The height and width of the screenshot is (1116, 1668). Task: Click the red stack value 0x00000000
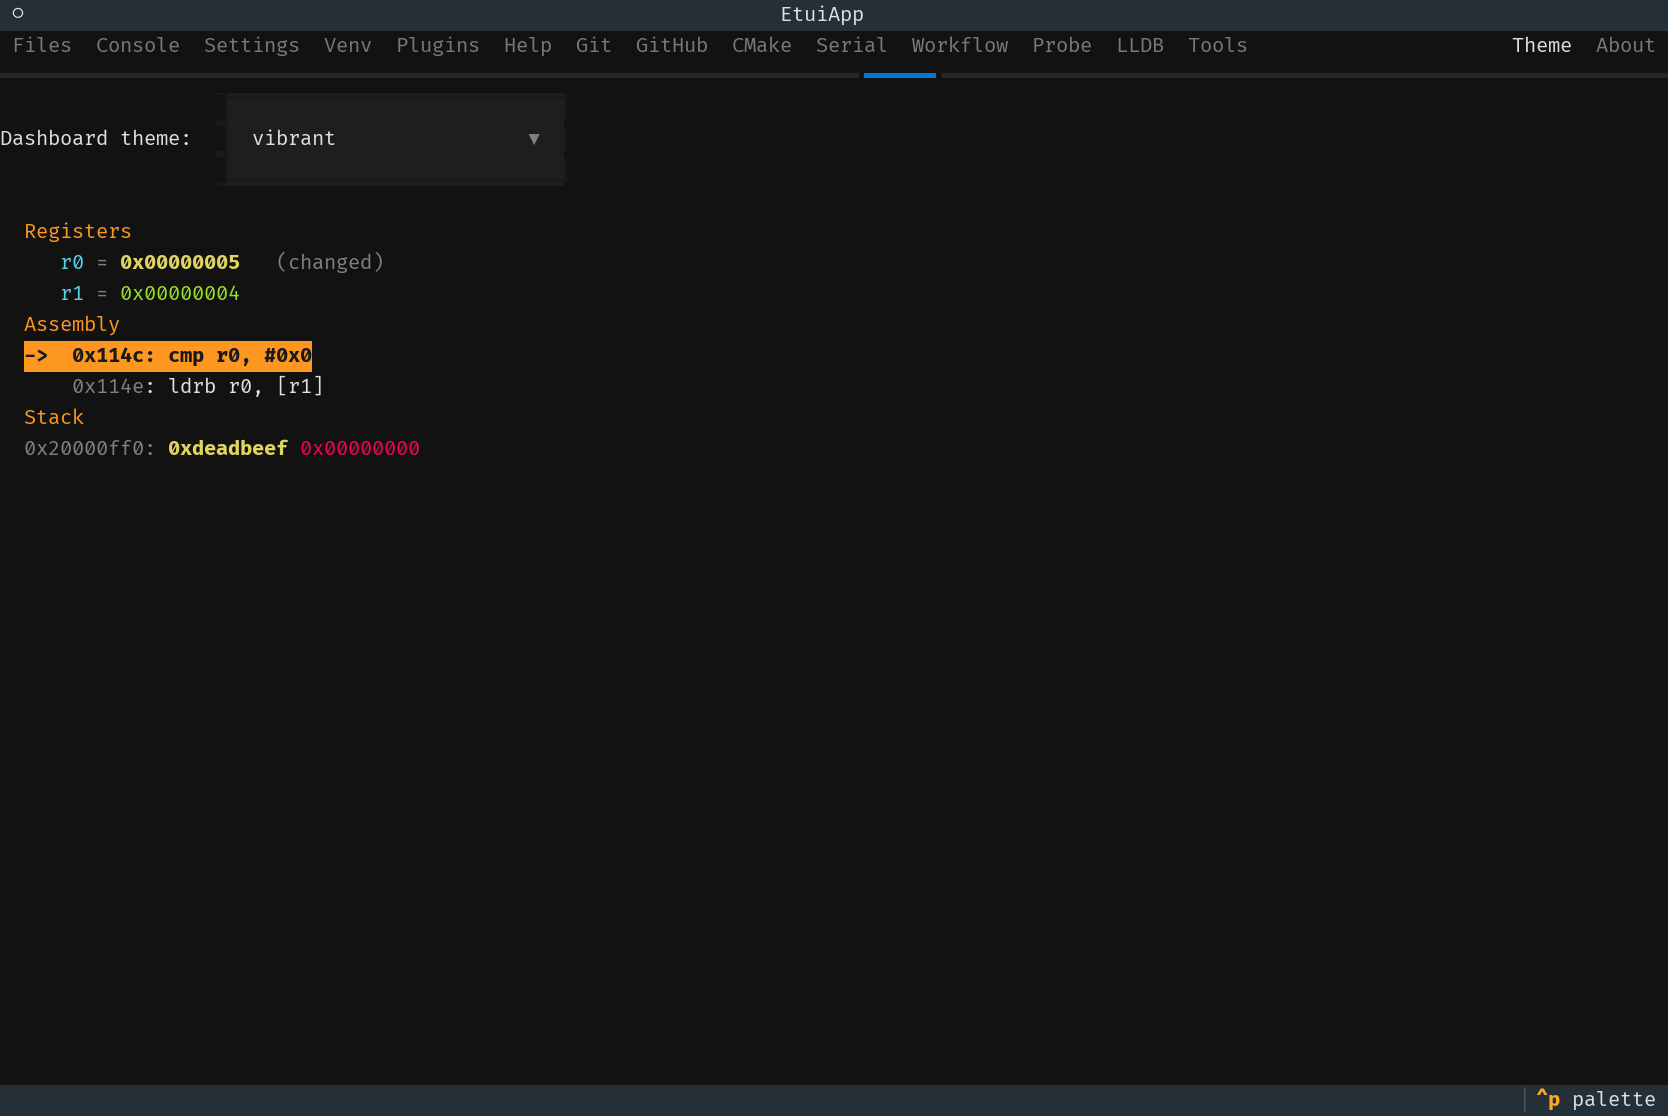pos(360,448)
